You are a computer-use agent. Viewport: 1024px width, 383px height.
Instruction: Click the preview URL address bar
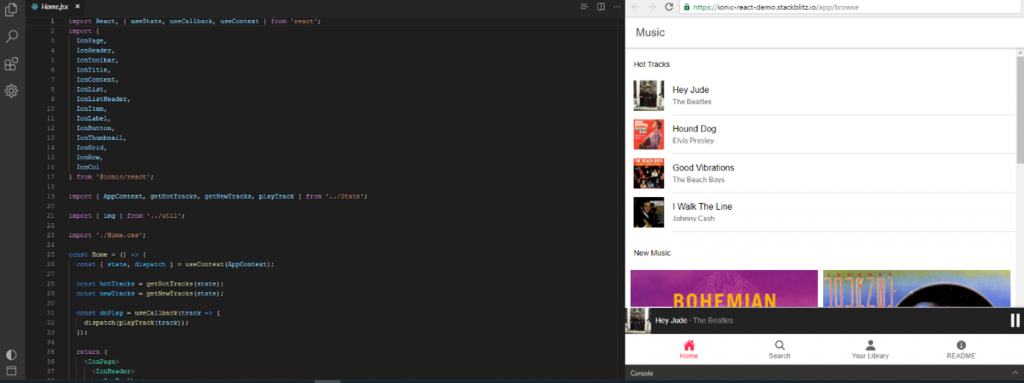[851, 7]
